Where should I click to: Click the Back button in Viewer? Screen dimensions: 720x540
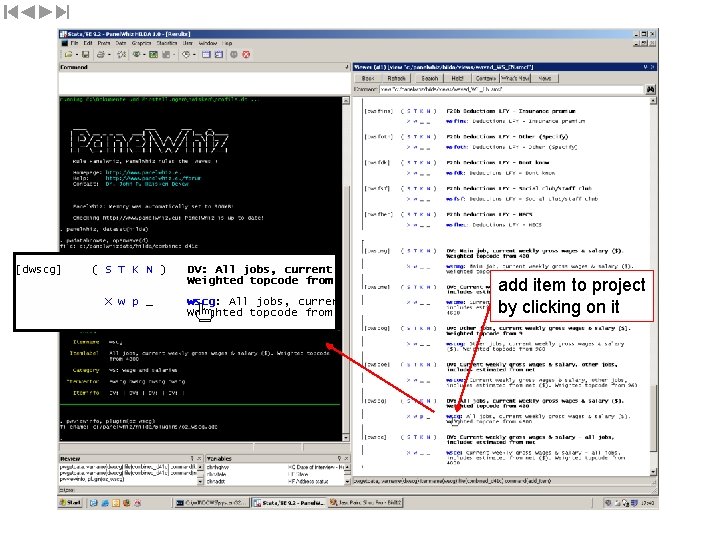point(368,79)
